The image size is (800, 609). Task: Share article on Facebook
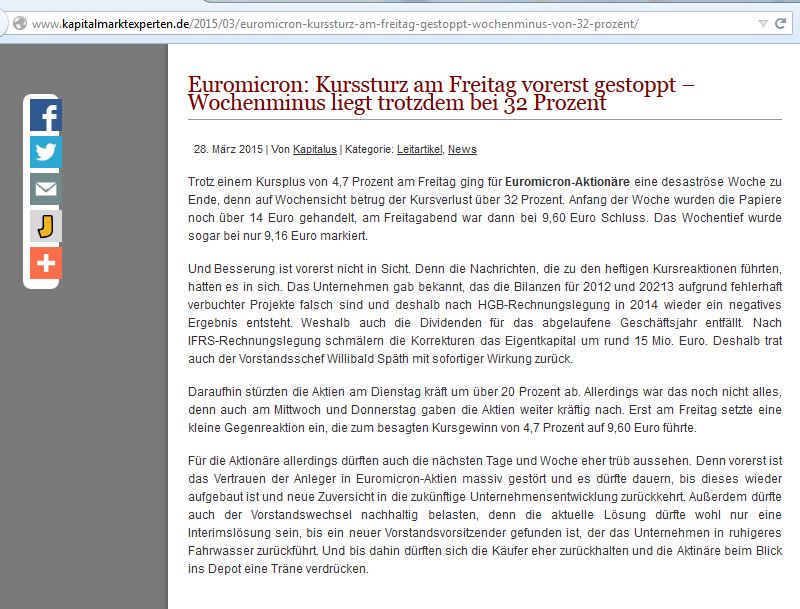pyautogui.click(x=46, y=115)
